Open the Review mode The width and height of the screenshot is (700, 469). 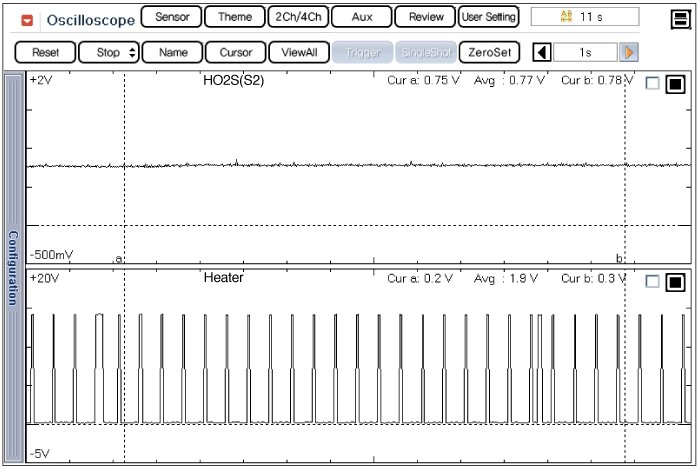pos(425,17)
